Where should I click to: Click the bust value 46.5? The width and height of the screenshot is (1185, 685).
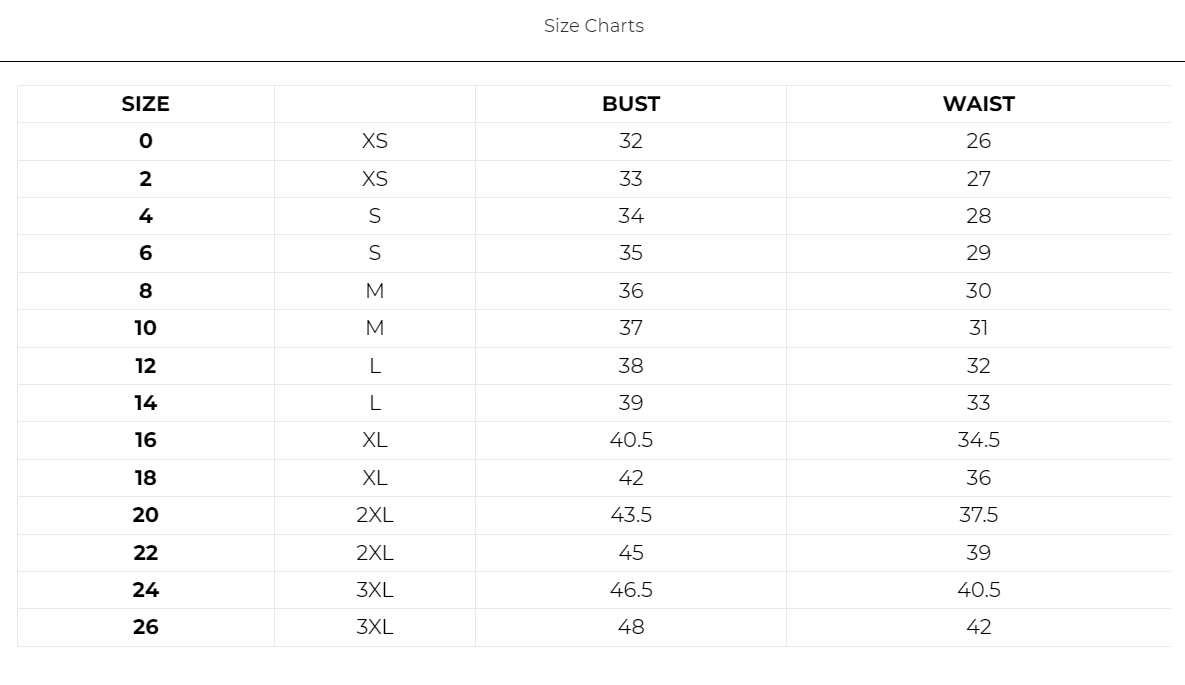(631, 590)
